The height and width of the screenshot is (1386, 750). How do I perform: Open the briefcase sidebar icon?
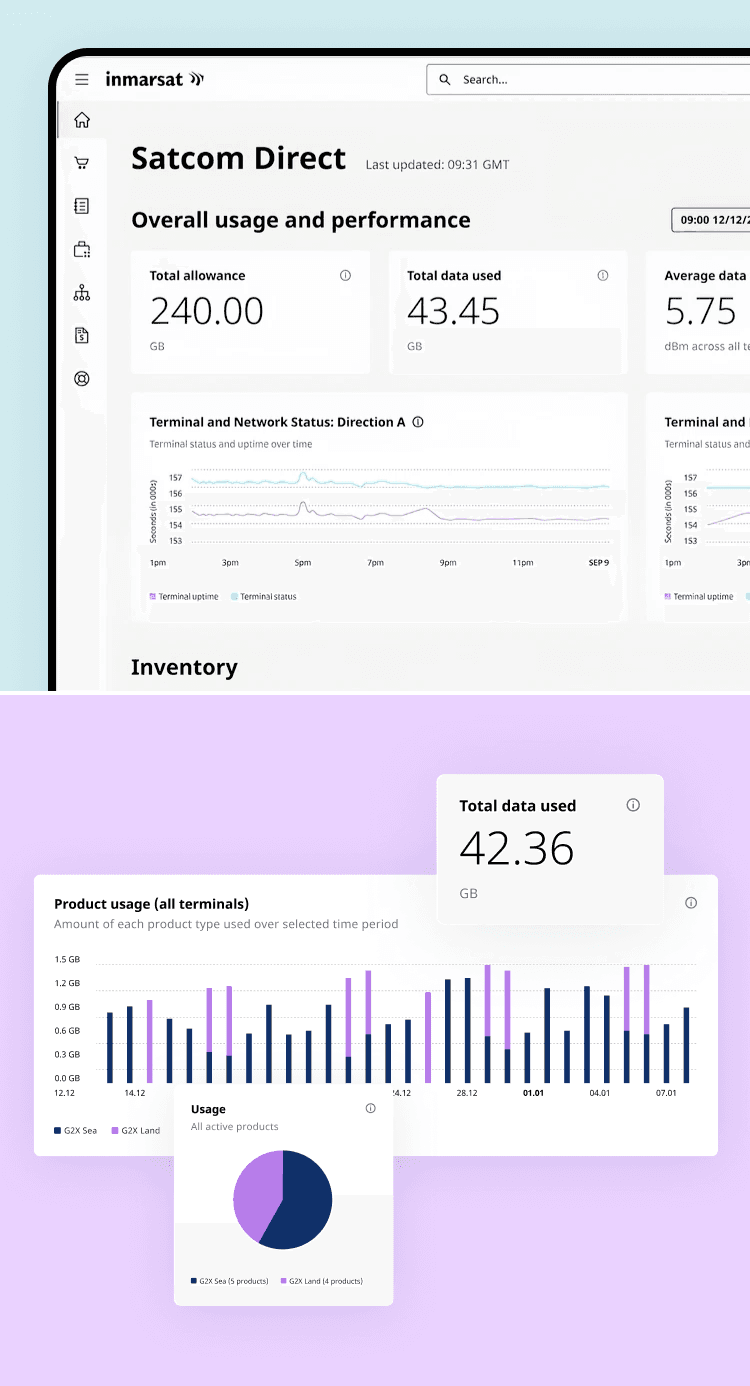tap(82, 250)
